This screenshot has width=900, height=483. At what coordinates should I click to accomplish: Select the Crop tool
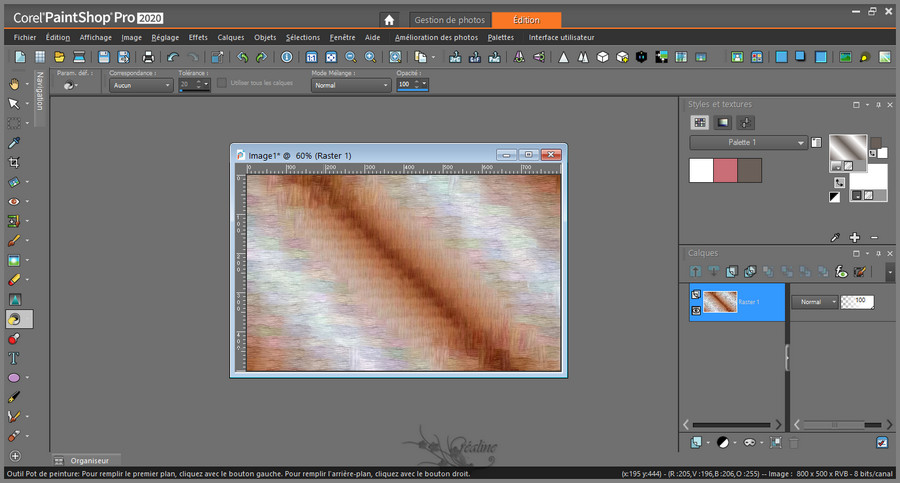pos(14,162)
